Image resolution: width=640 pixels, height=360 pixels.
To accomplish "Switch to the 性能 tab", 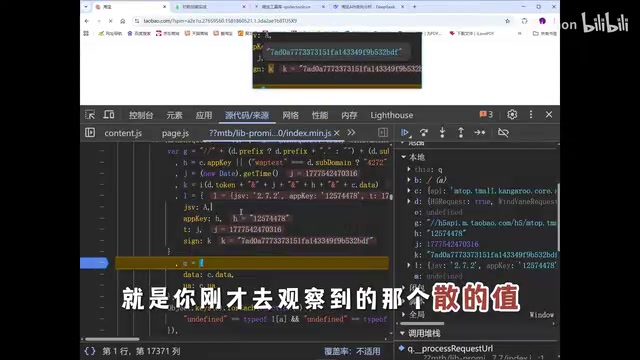I will (320, 115).
